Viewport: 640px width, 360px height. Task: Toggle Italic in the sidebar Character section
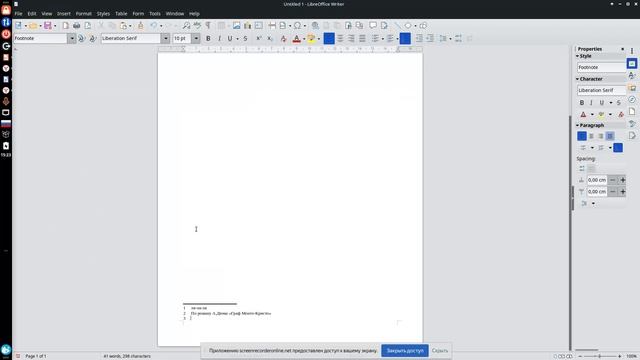click(591, 103)
